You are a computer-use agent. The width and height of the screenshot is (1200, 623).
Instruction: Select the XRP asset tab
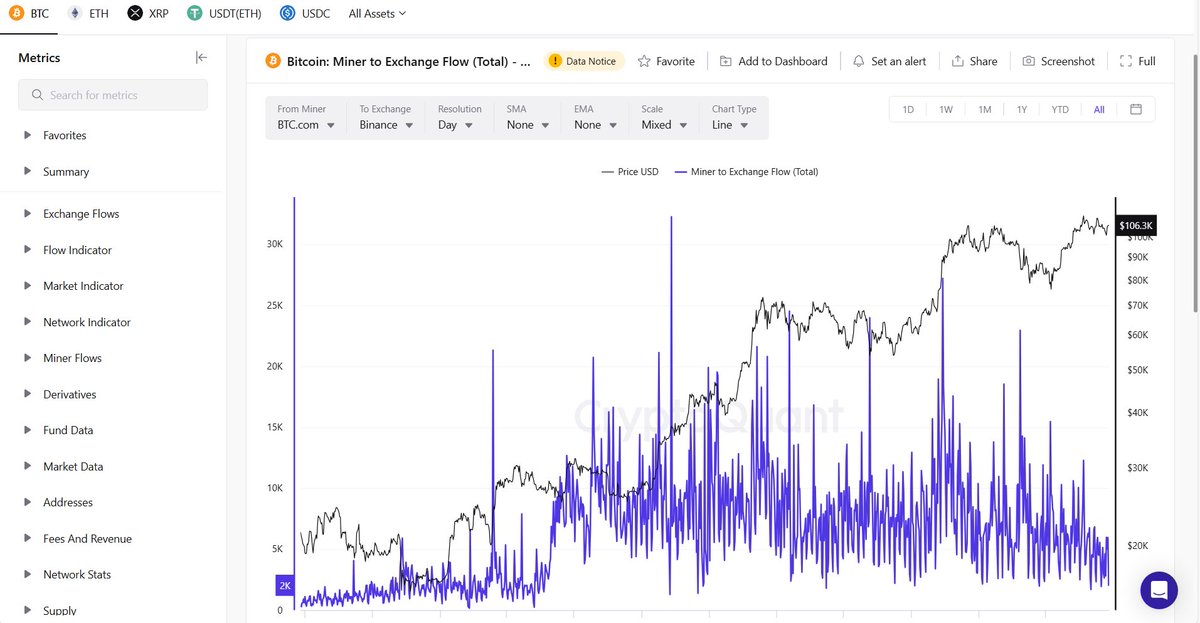click(x=149, y=14)
